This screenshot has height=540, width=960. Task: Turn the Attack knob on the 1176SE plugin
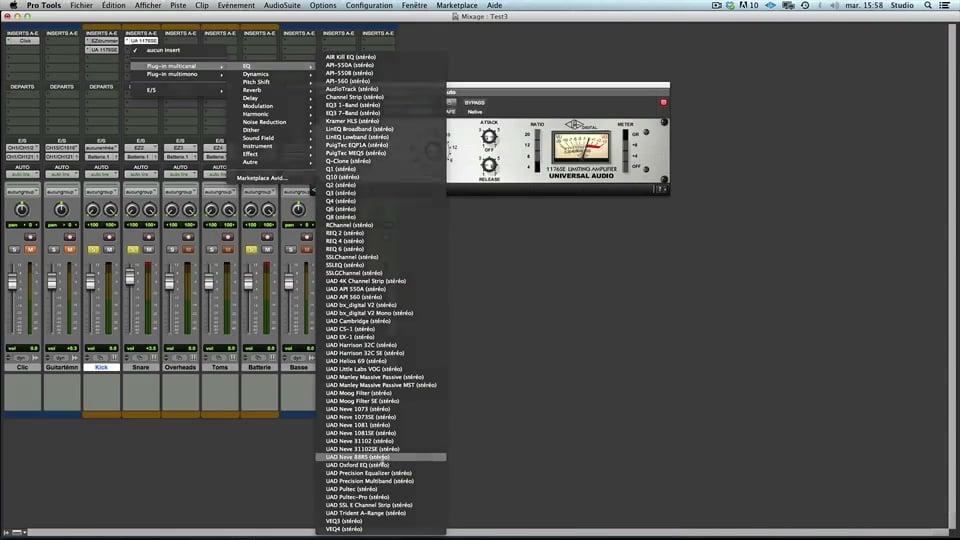489,136
